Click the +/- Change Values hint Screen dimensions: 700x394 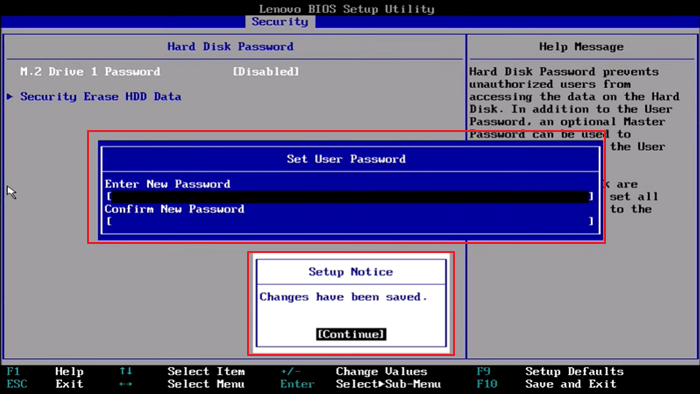354,371
